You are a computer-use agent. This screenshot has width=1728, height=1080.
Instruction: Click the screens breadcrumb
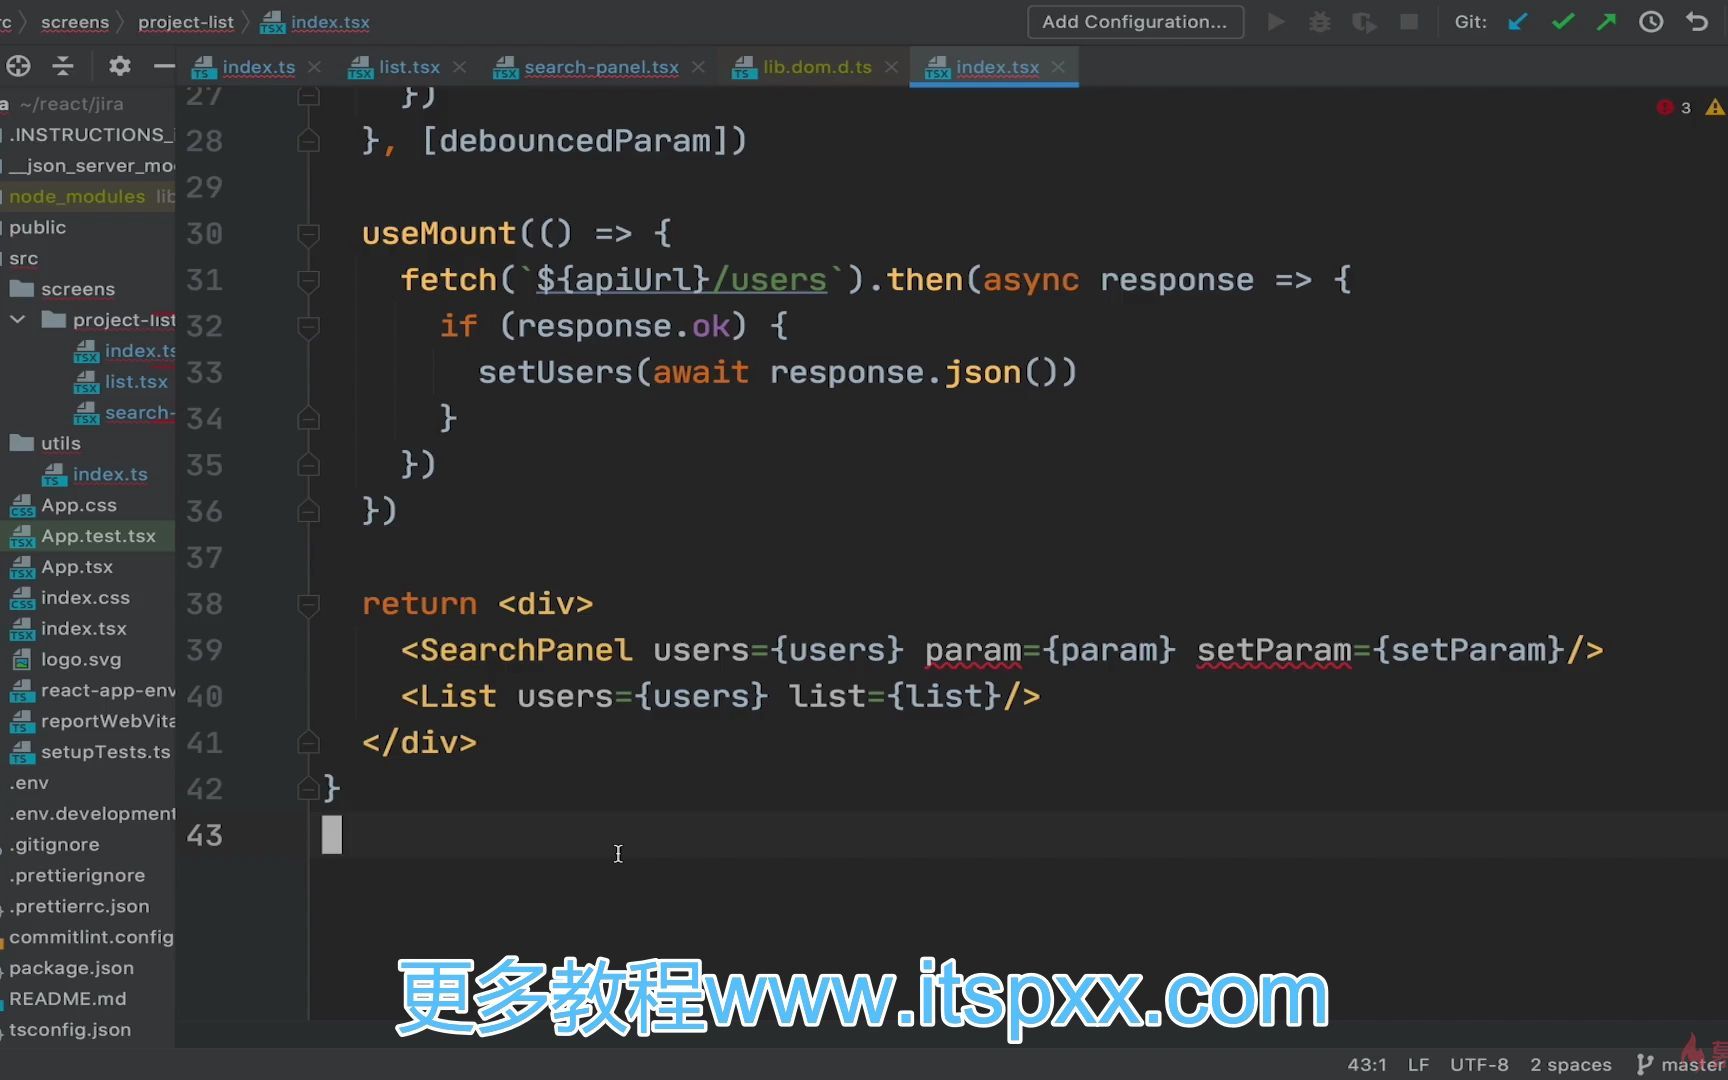pos(75,22)
